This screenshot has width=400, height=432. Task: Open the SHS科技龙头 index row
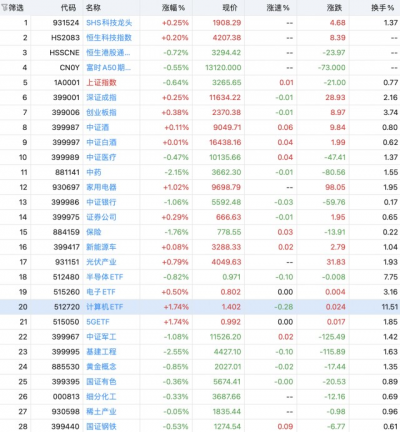tap(109, 23)
